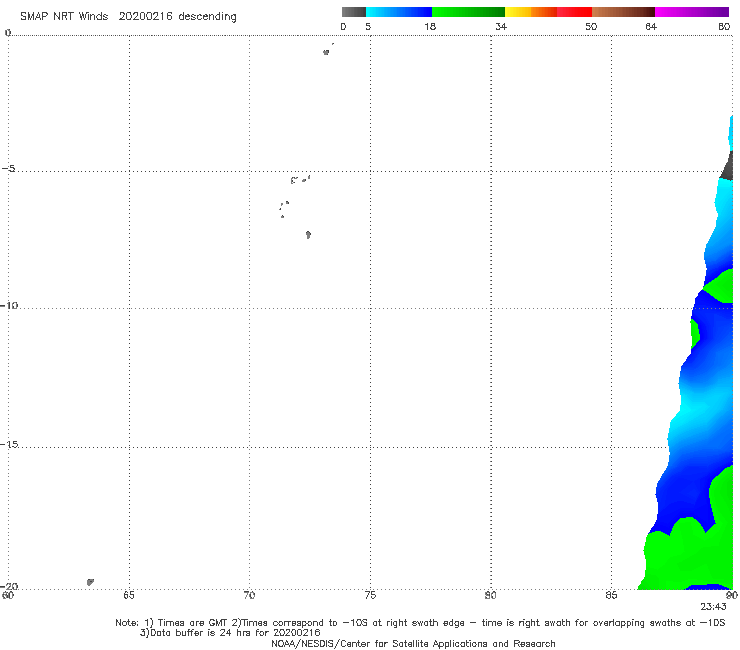The width and height of the screenshot is (740, 650).
Task: Click the longitude label '85'
Action: click(x=611, y=595)
